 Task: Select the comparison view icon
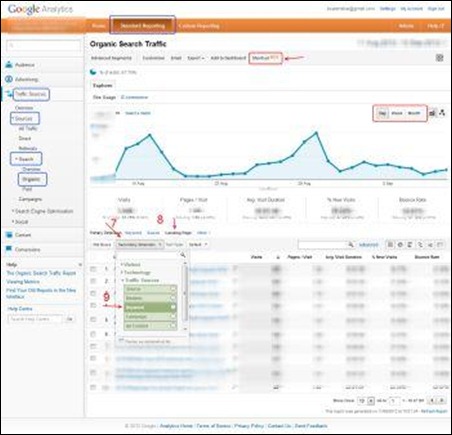point(420,245)
